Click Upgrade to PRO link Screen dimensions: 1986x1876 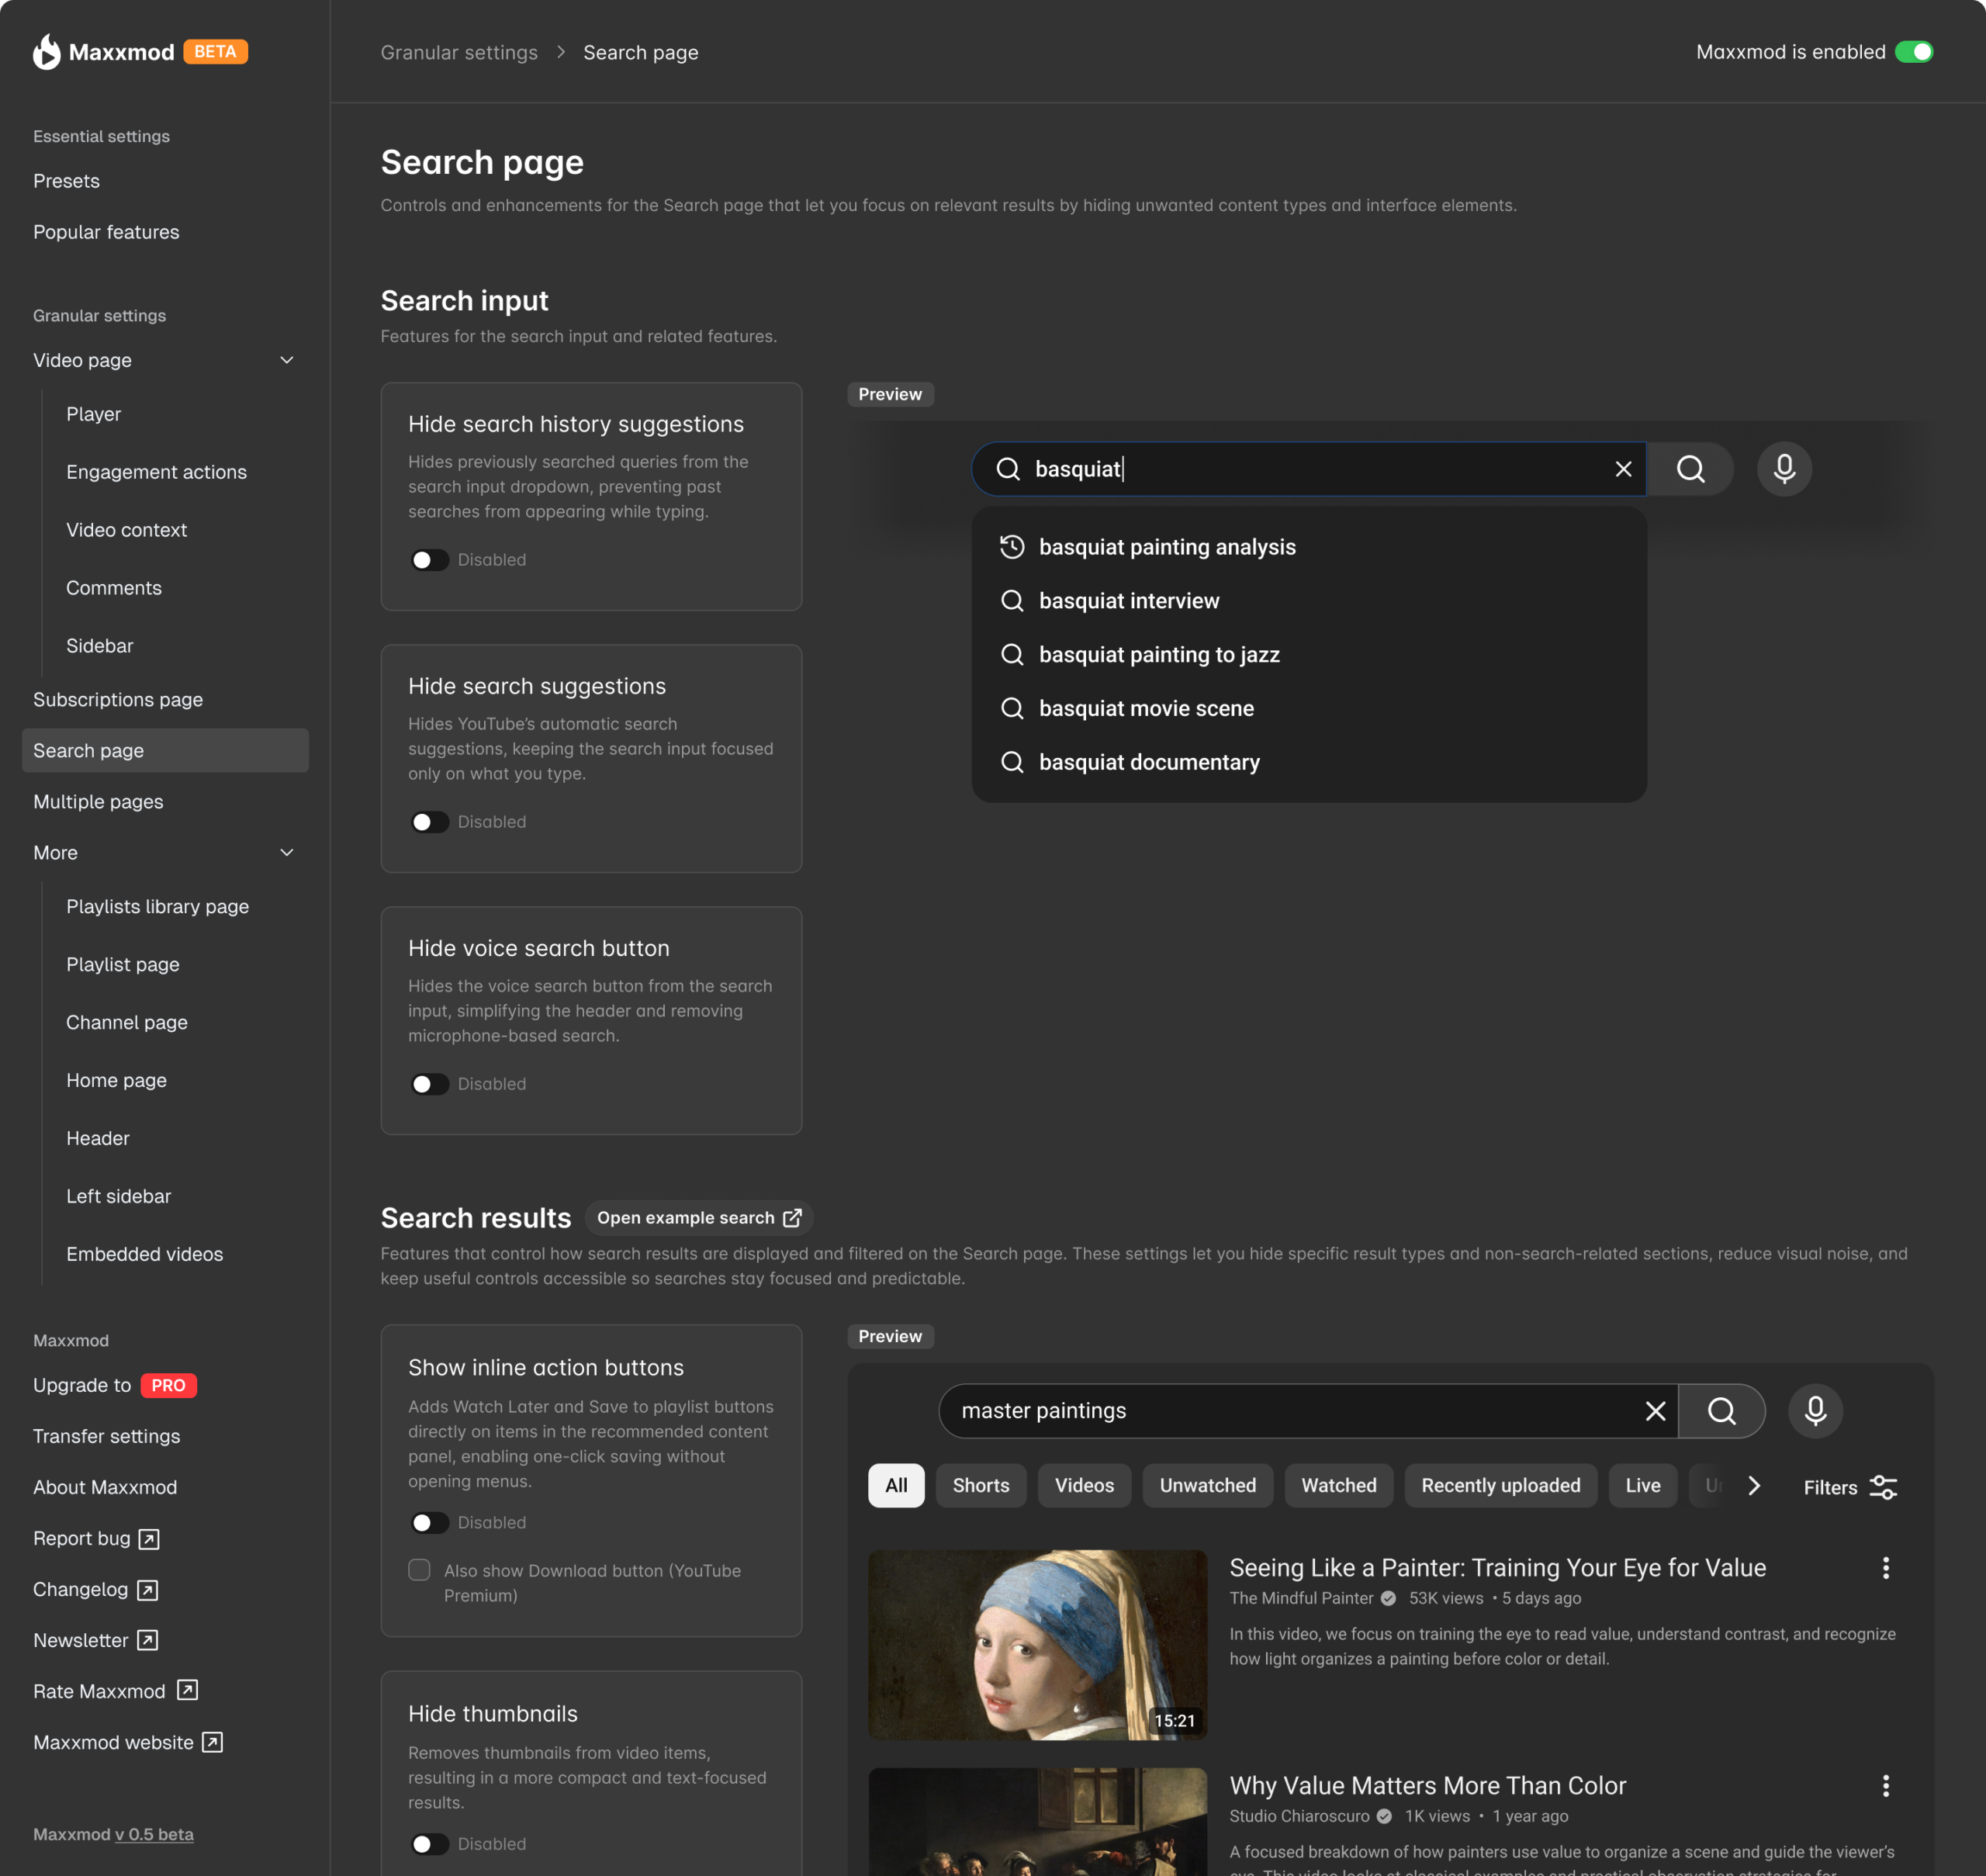[114, 1385]
